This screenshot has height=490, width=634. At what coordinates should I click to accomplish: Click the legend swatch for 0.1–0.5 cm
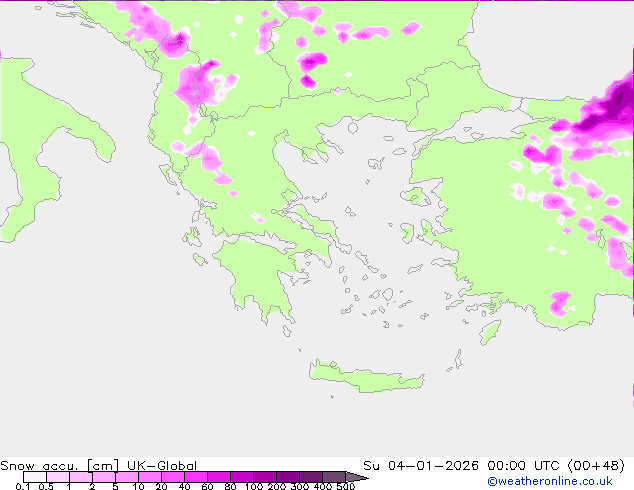pyautogui.click(x=35, y=477)
